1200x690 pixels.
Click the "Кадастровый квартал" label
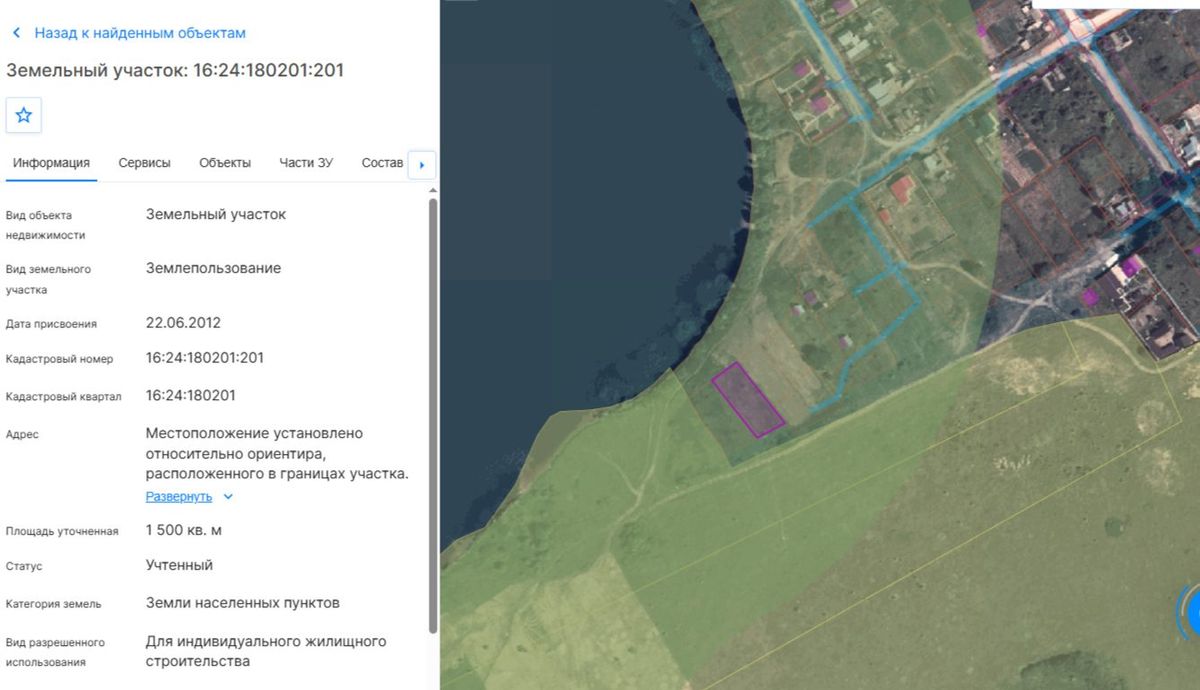tap(63, 396)
